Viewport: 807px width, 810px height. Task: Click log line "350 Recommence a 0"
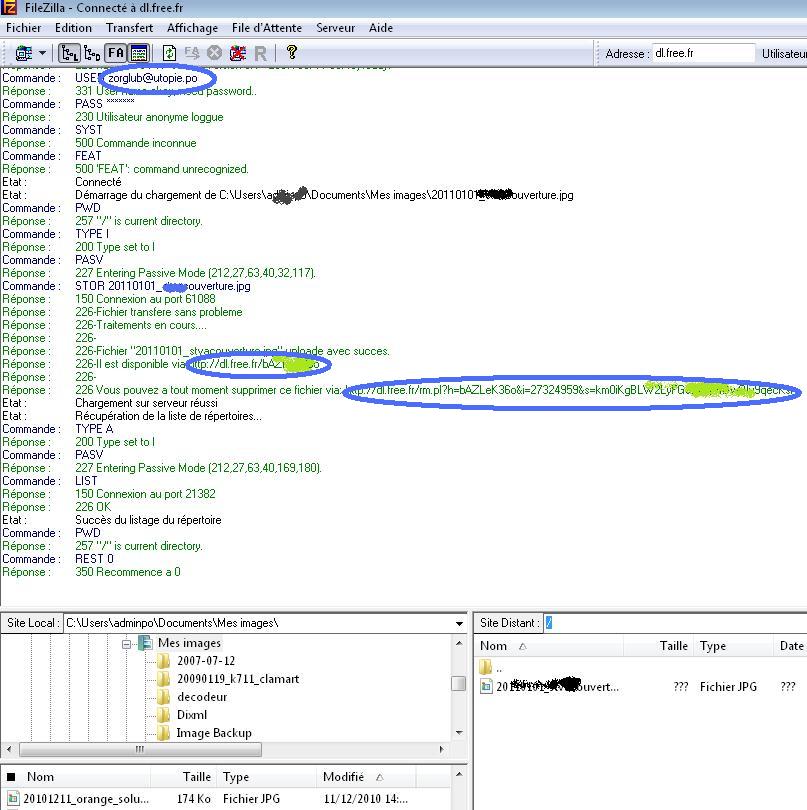pyautogui.click(x=128, y=572)
